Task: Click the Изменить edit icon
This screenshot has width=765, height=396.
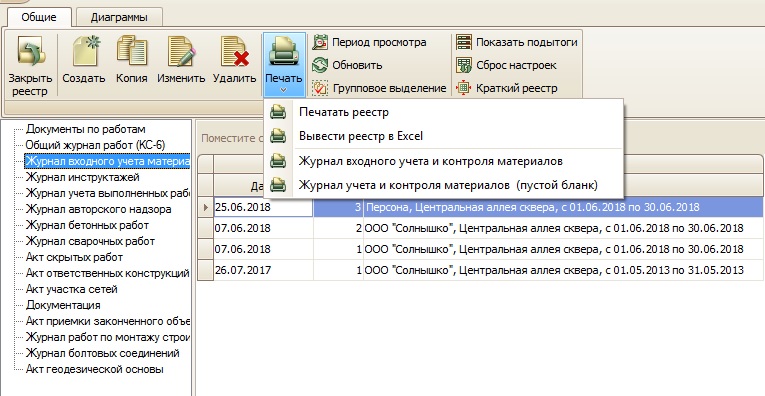Action: click(181, 51)
